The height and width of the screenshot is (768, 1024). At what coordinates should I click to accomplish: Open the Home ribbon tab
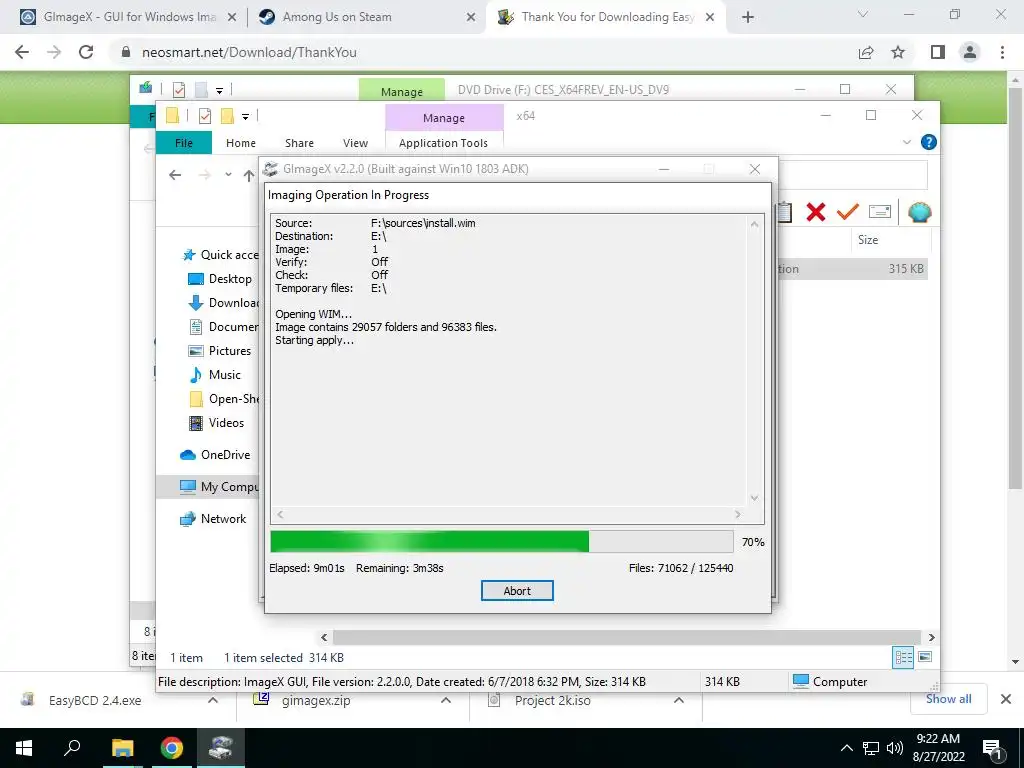(x=240, y=142)
